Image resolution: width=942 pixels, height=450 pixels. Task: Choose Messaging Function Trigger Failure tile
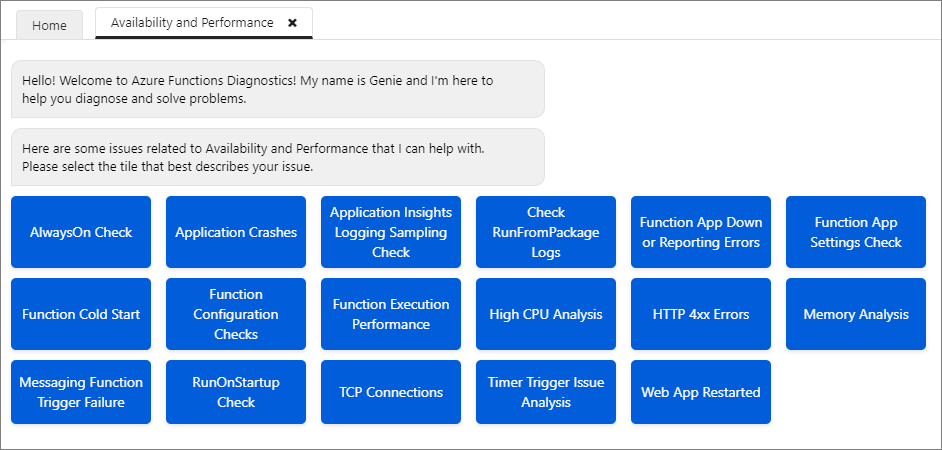[x=81, y=392]
